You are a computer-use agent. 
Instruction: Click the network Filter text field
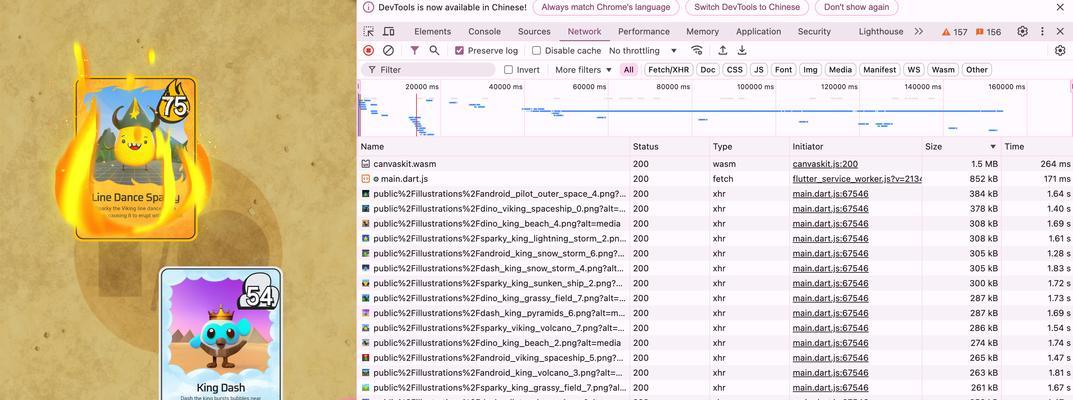pyautogui.click(x=428, y=70)
